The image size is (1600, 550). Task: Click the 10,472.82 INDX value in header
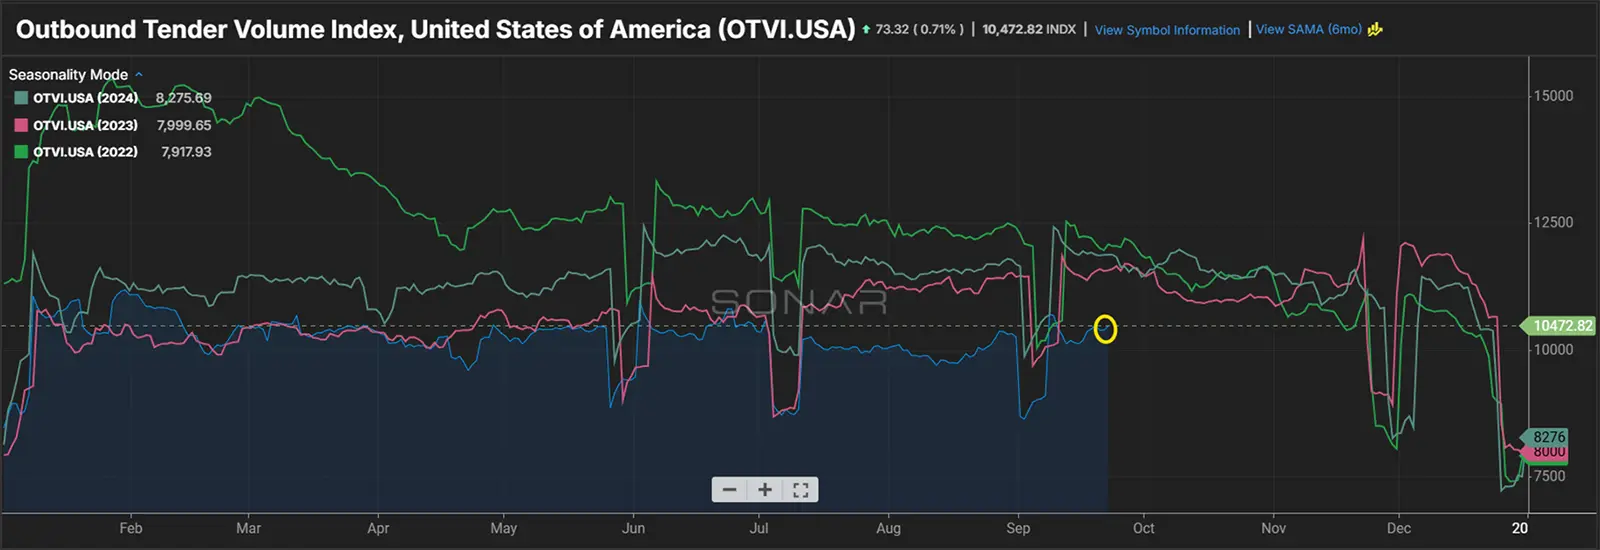(x=1028, y=30)
